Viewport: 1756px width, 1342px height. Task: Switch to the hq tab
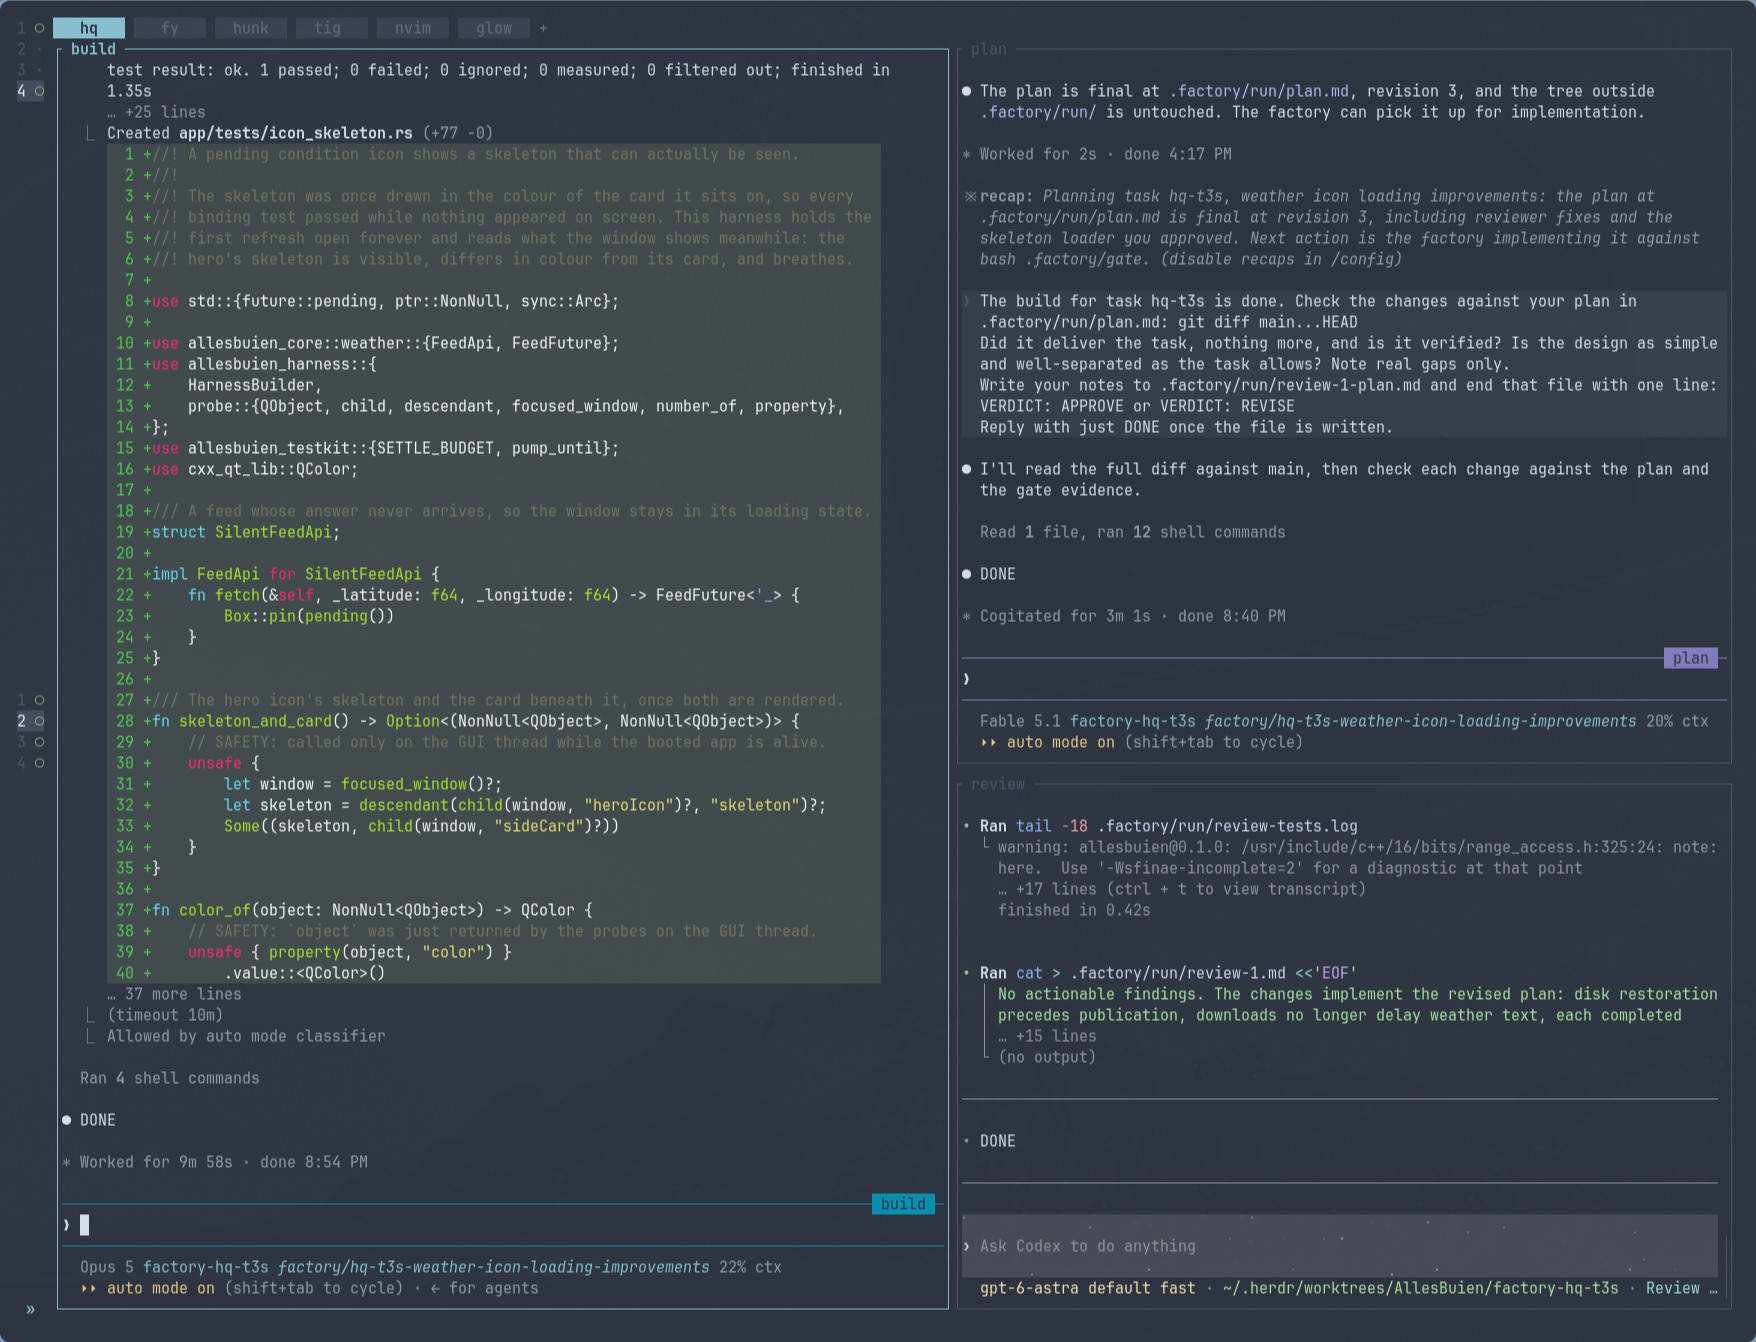[x=89, y=28]
